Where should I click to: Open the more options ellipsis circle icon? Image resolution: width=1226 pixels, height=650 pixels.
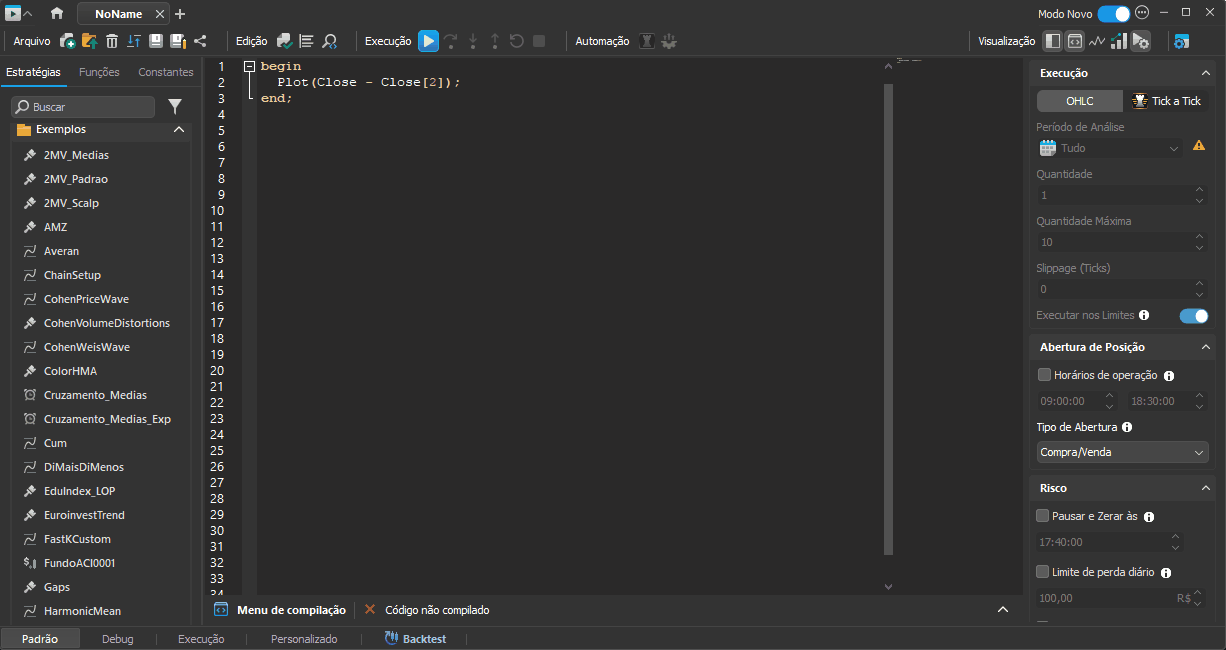coord(1143,13)
